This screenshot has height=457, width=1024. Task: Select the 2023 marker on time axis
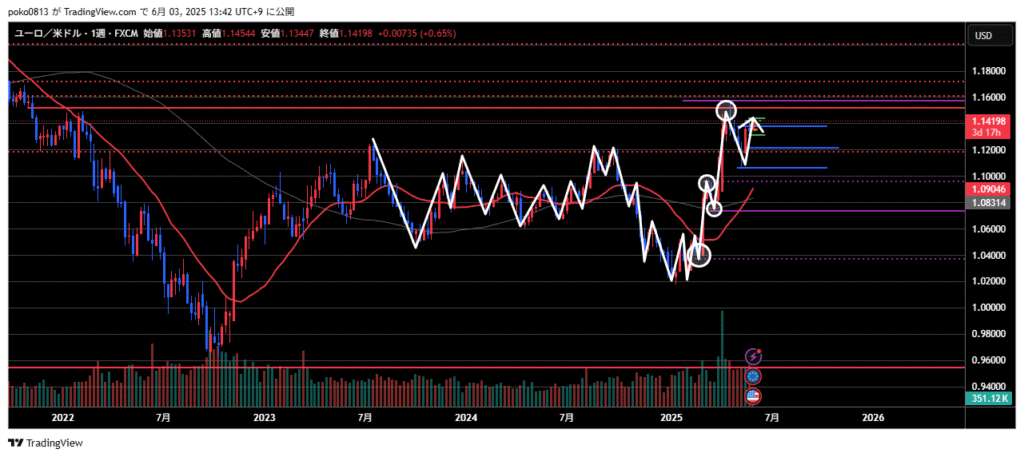pyautogui.click(x=263, y=416)
